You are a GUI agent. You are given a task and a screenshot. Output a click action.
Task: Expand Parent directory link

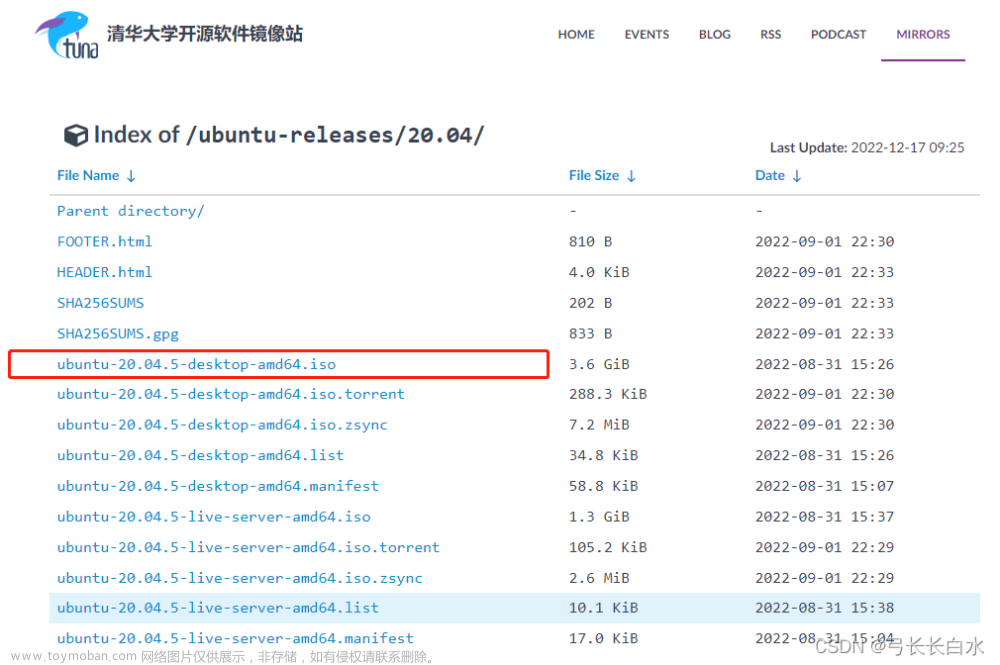(129, 210)
